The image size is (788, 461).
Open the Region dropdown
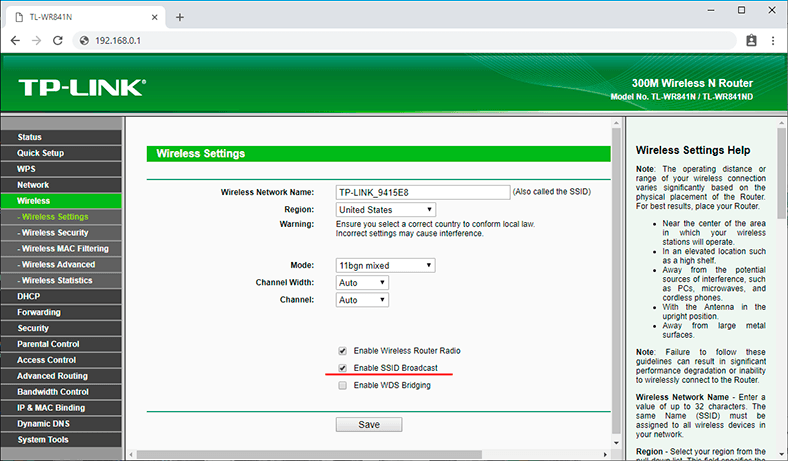385,210
